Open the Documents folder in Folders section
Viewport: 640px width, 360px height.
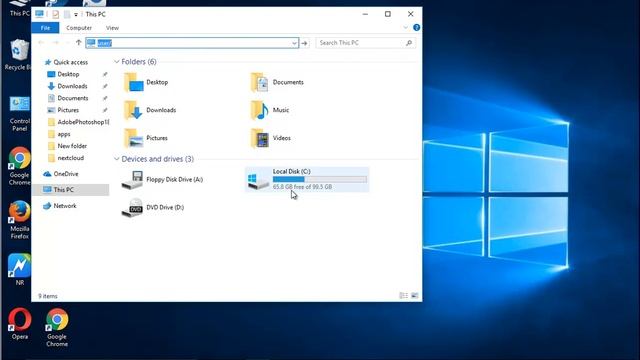point(277,82)
